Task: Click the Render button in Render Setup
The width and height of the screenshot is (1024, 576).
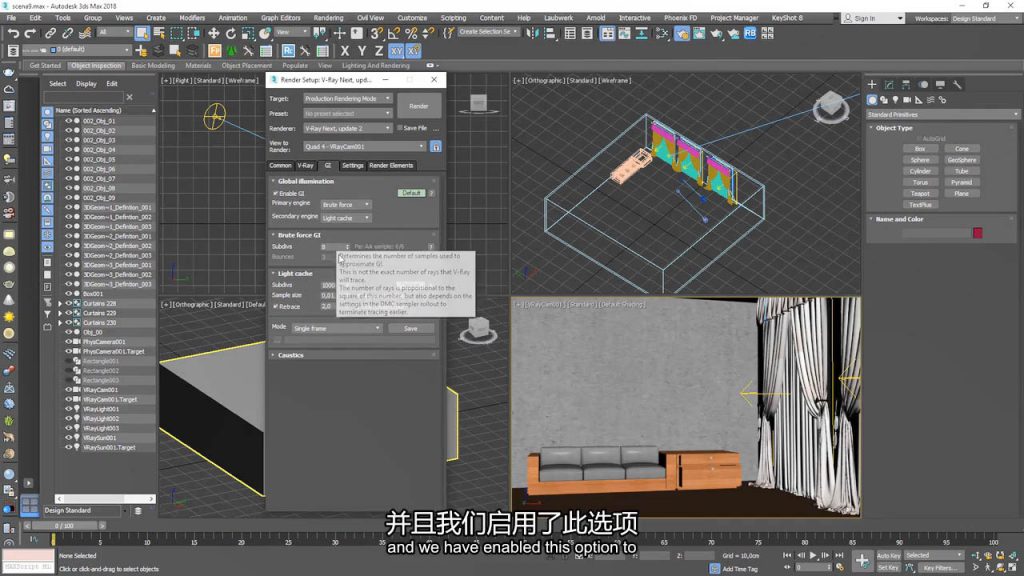Action: click(x=419, y=106)
